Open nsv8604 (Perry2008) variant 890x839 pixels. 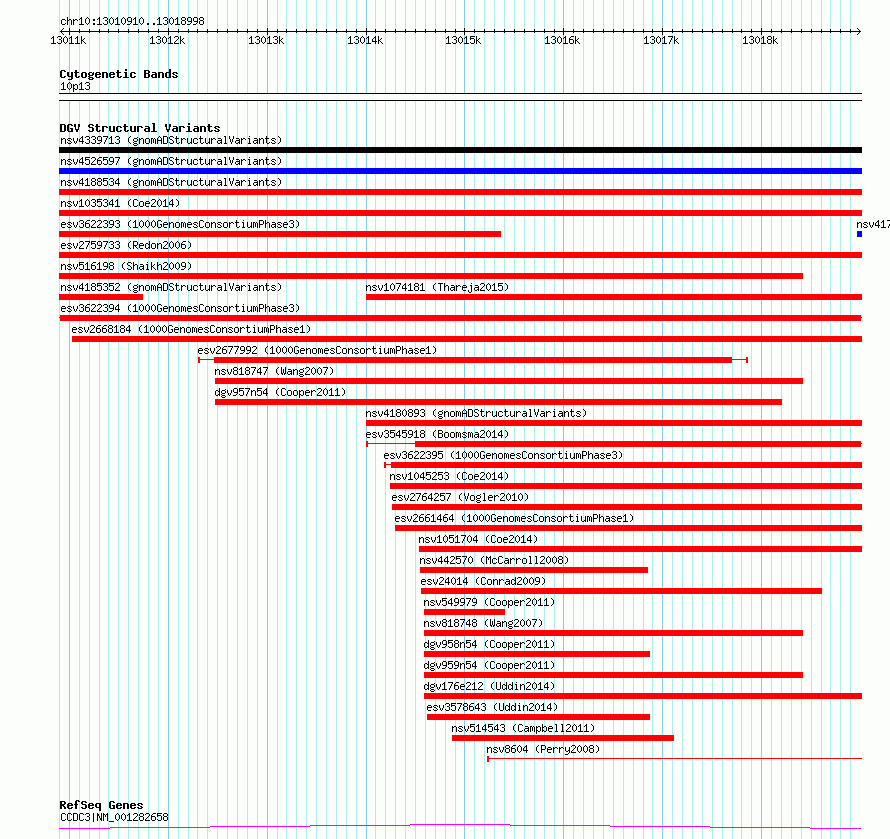click(543, 749)
